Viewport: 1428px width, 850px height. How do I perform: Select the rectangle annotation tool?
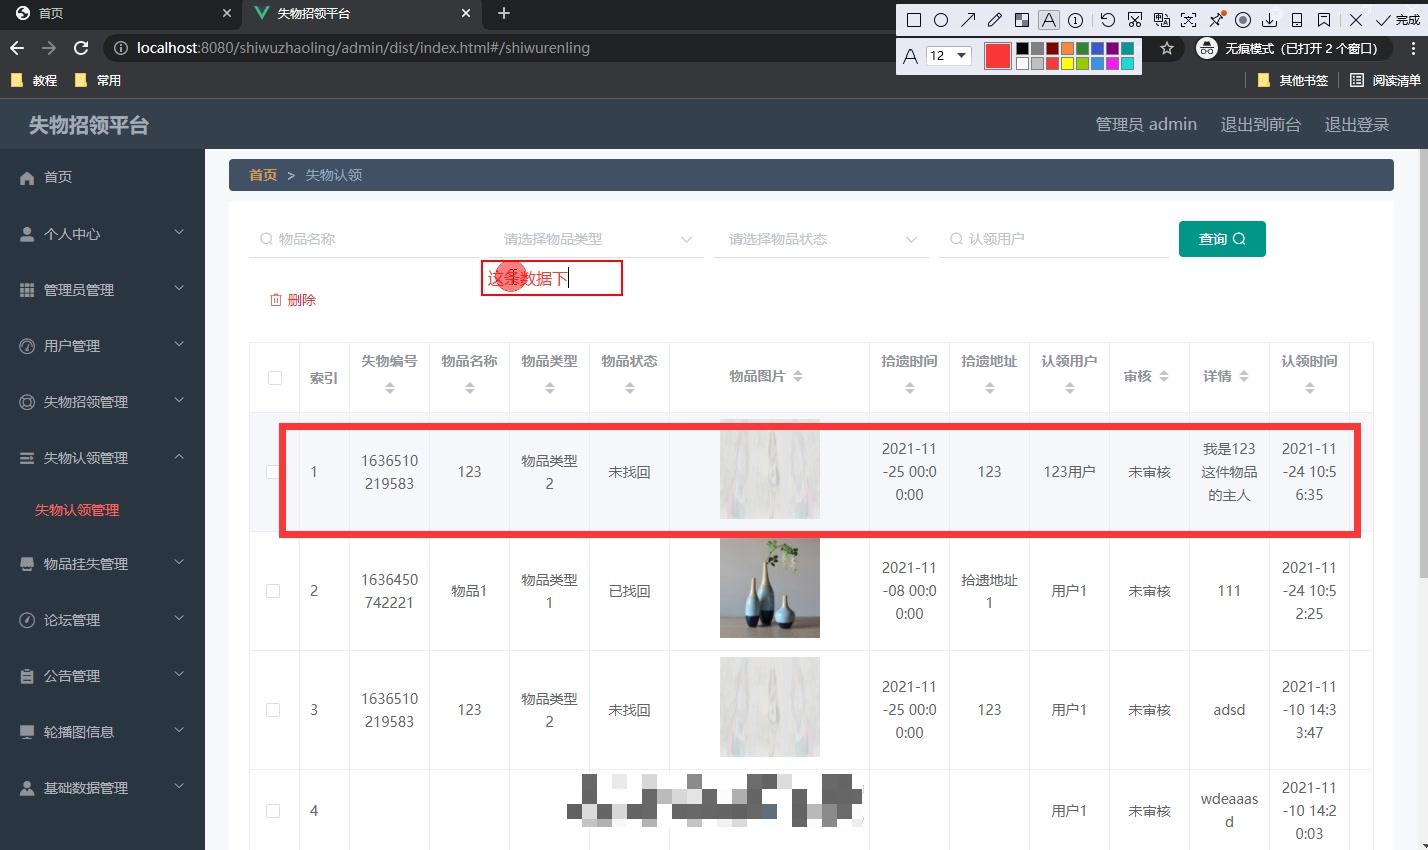pyautogui.click(x=913, y=18)
